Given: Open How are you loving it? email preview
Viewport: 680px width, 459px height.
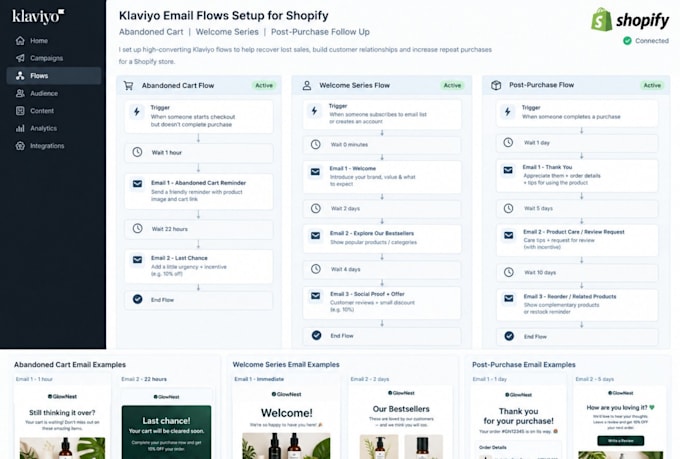Looking at the screenshot, I should coord(620,423).
